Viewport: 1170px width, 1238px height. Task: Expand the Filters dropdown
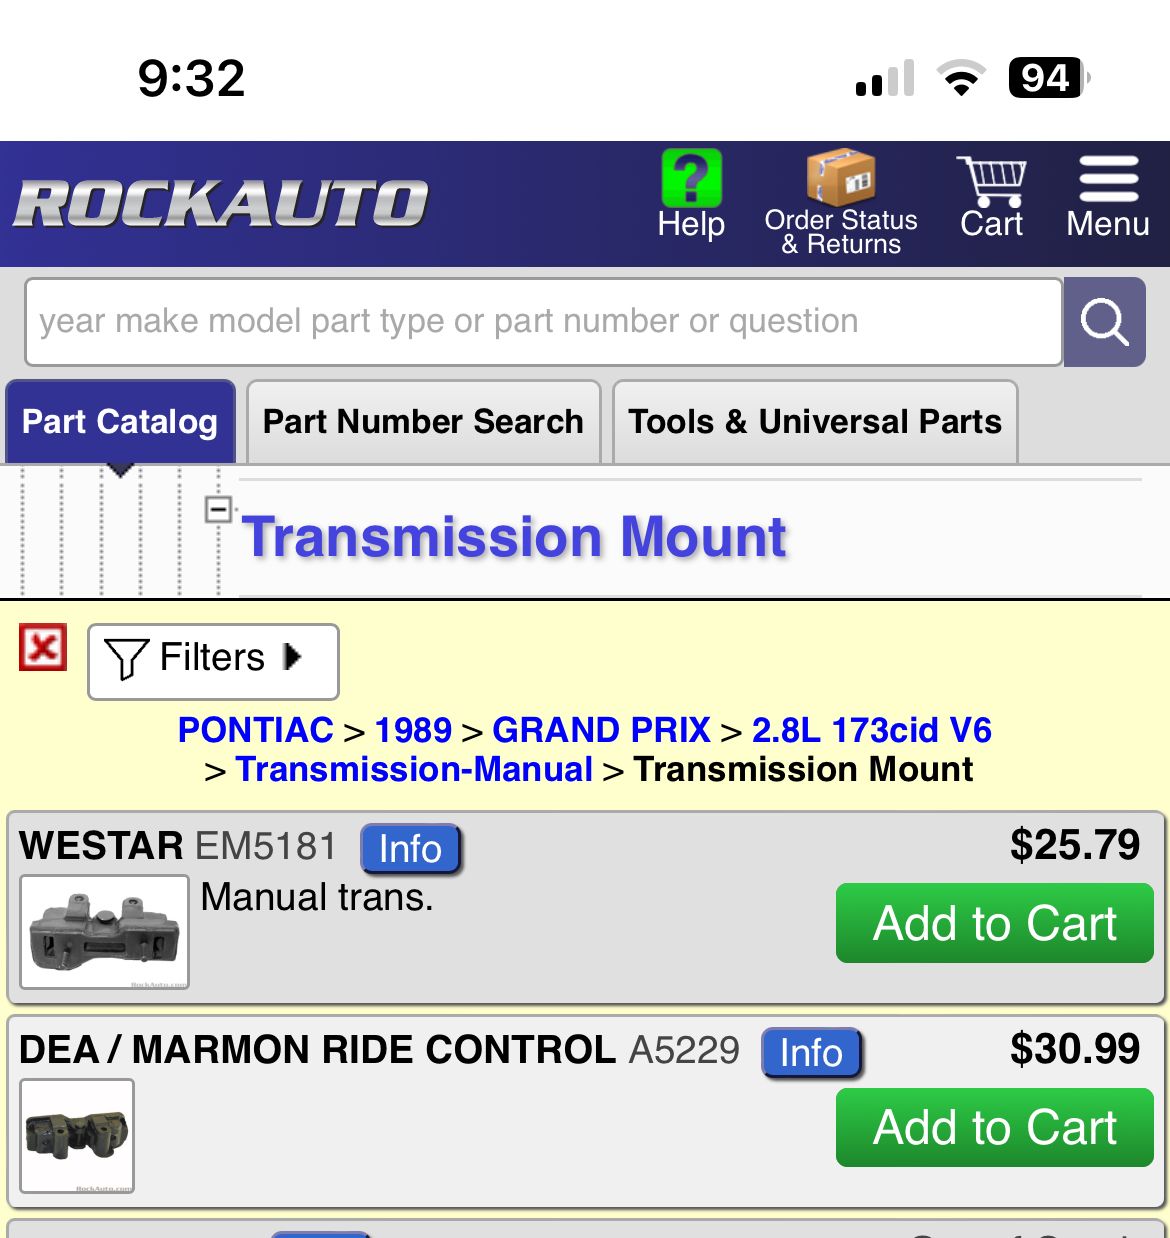pos(213,661)
